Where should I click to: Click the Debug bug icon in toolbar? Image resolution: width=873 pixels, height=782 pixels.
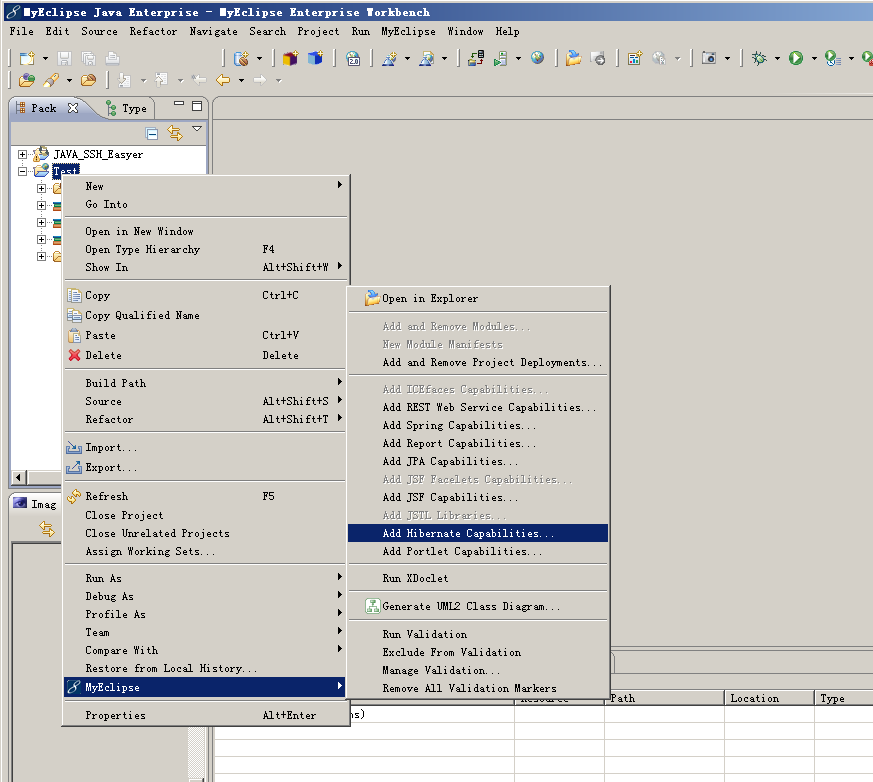coord(760,58)
